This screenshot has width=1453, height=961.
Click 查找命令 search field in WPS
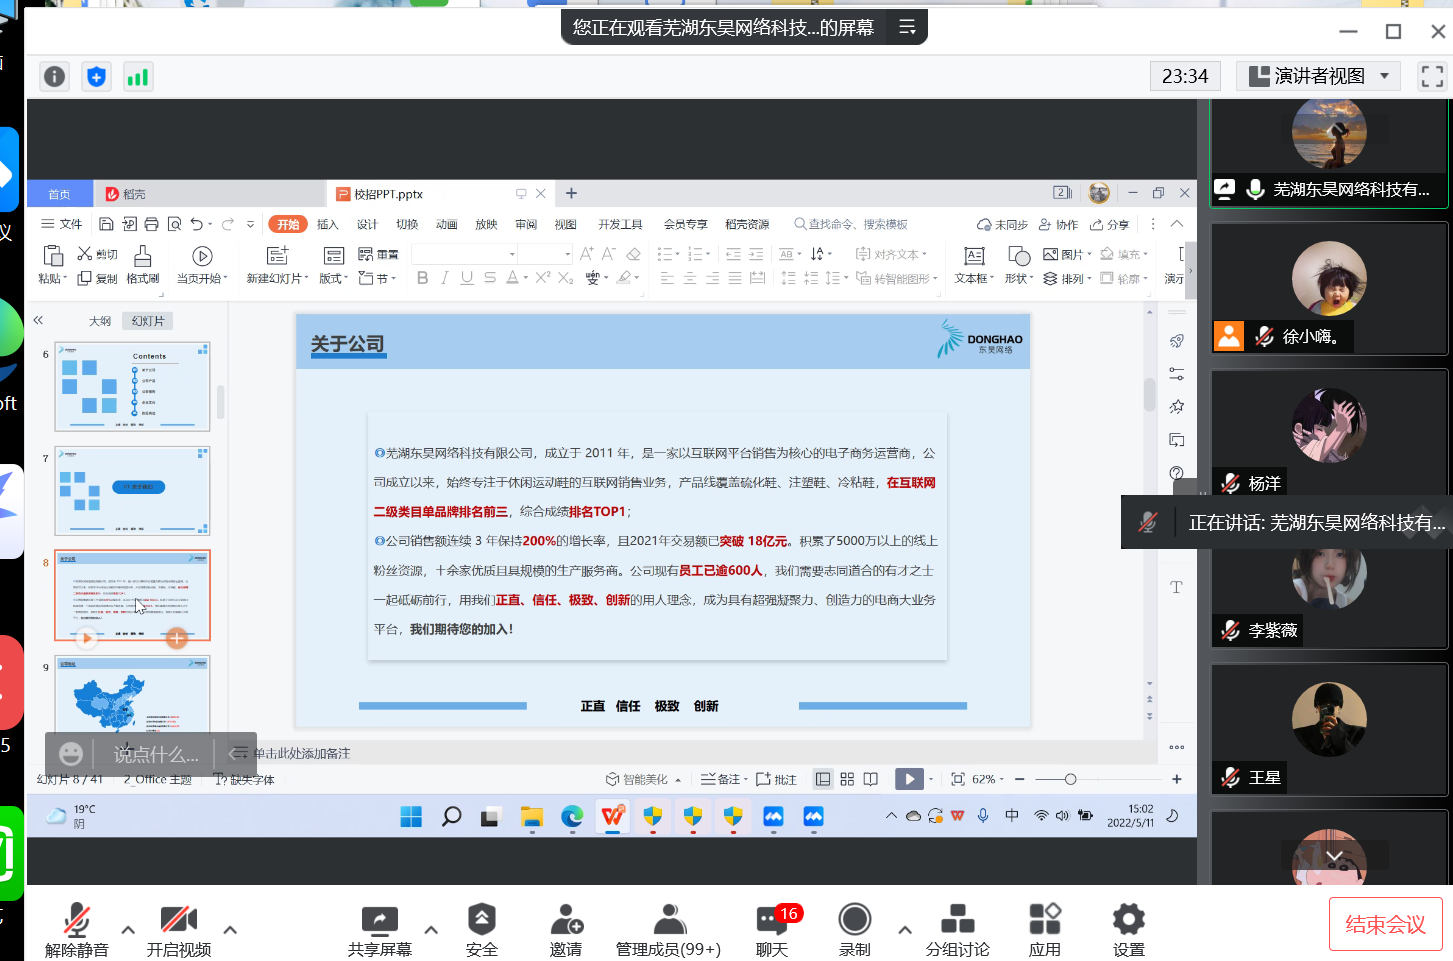(851, 225)
